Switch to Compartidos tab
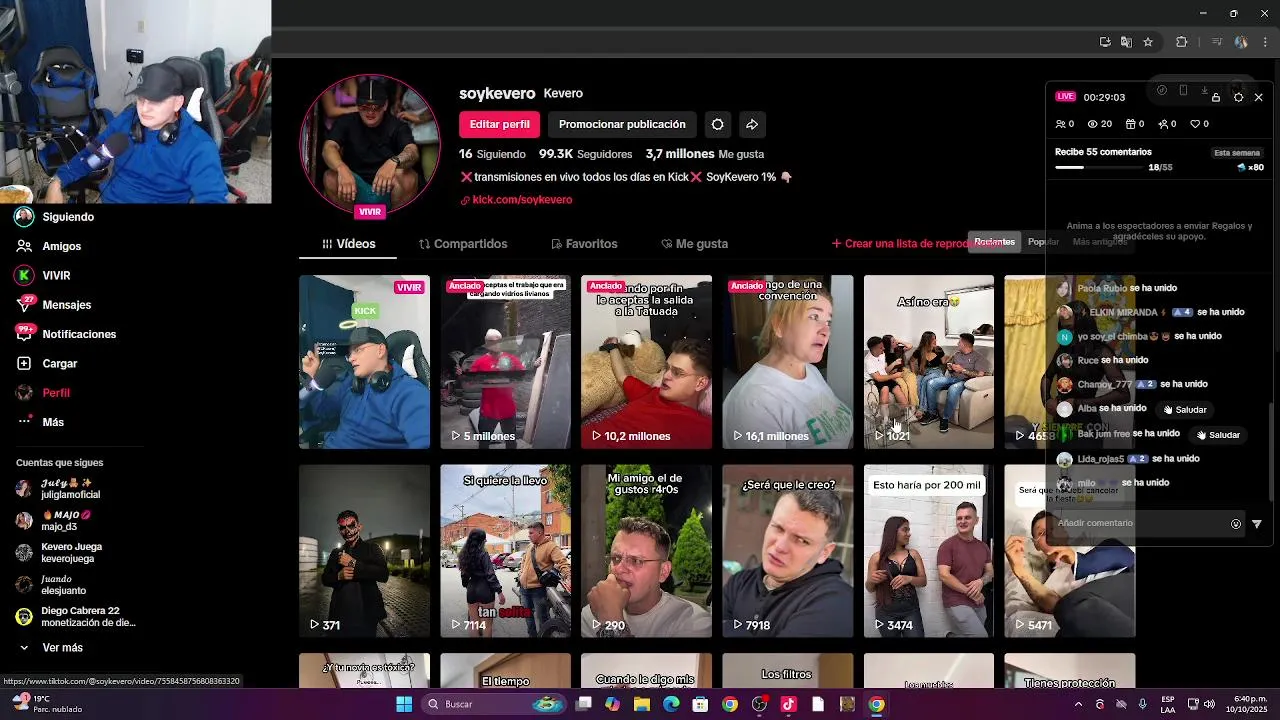The height and width of the screenshot is (720, 1280). pos(463,244)
